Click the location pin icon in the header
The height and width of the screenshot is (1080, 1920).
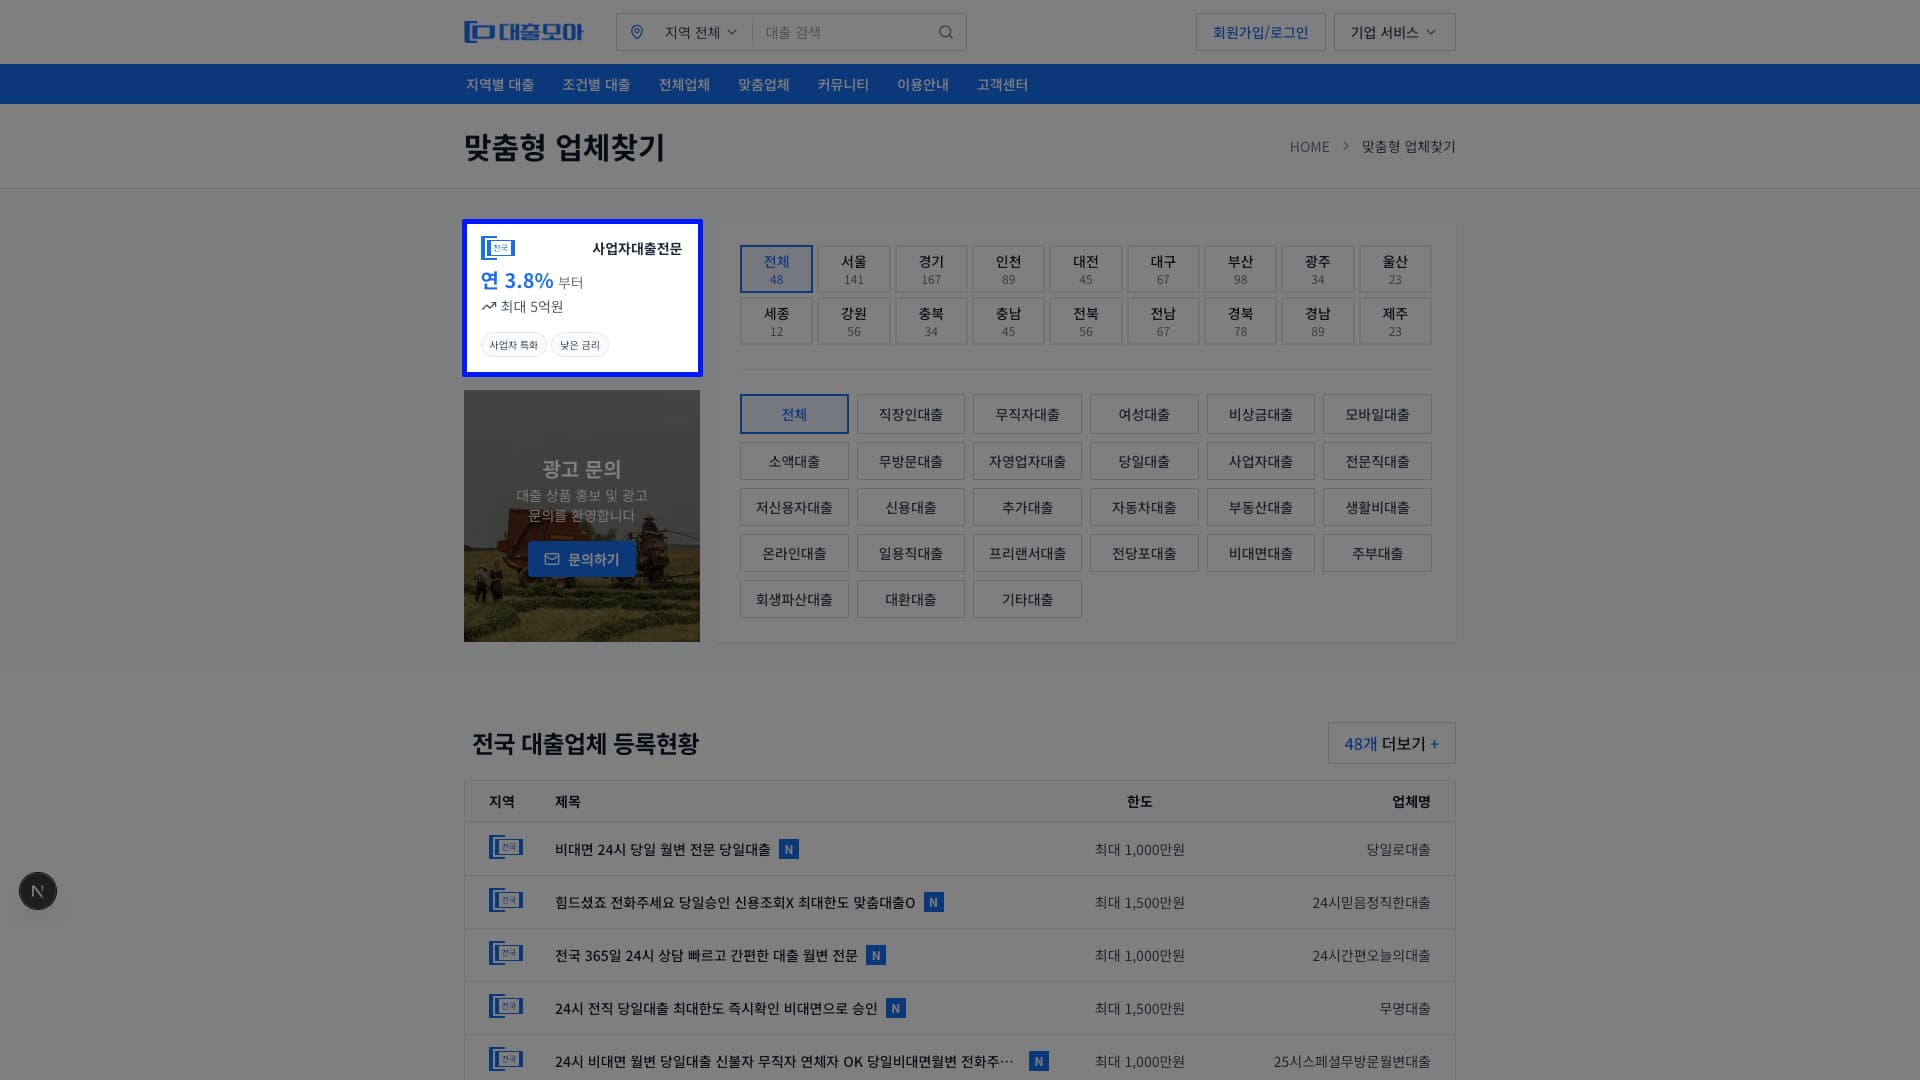click(x=639, y=31)
